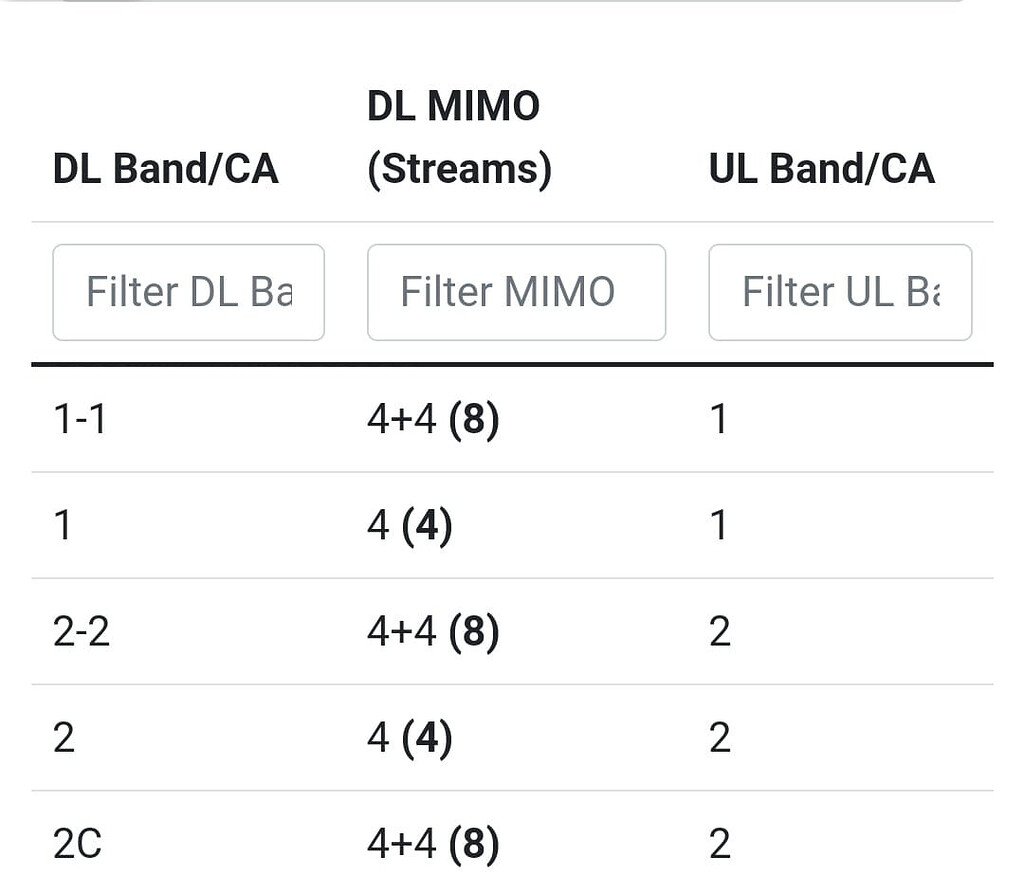
Task: Click the DL MIMO (Streams) column header
Action: (455, 135)
